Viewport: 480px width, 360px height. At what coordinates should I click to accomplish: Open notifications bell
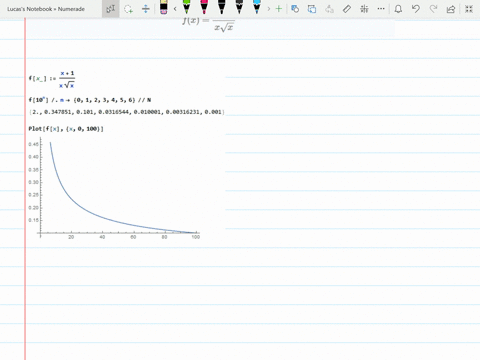[x=398, y=9]
